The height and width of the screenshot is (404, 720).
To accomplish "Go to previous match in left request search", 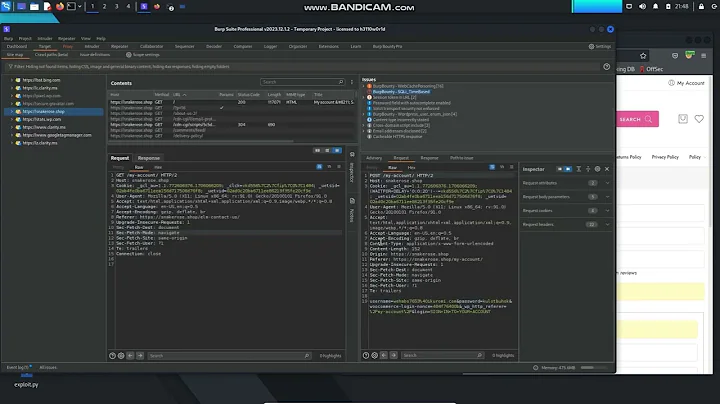I will pyautogui.click(x=130, y=356).
